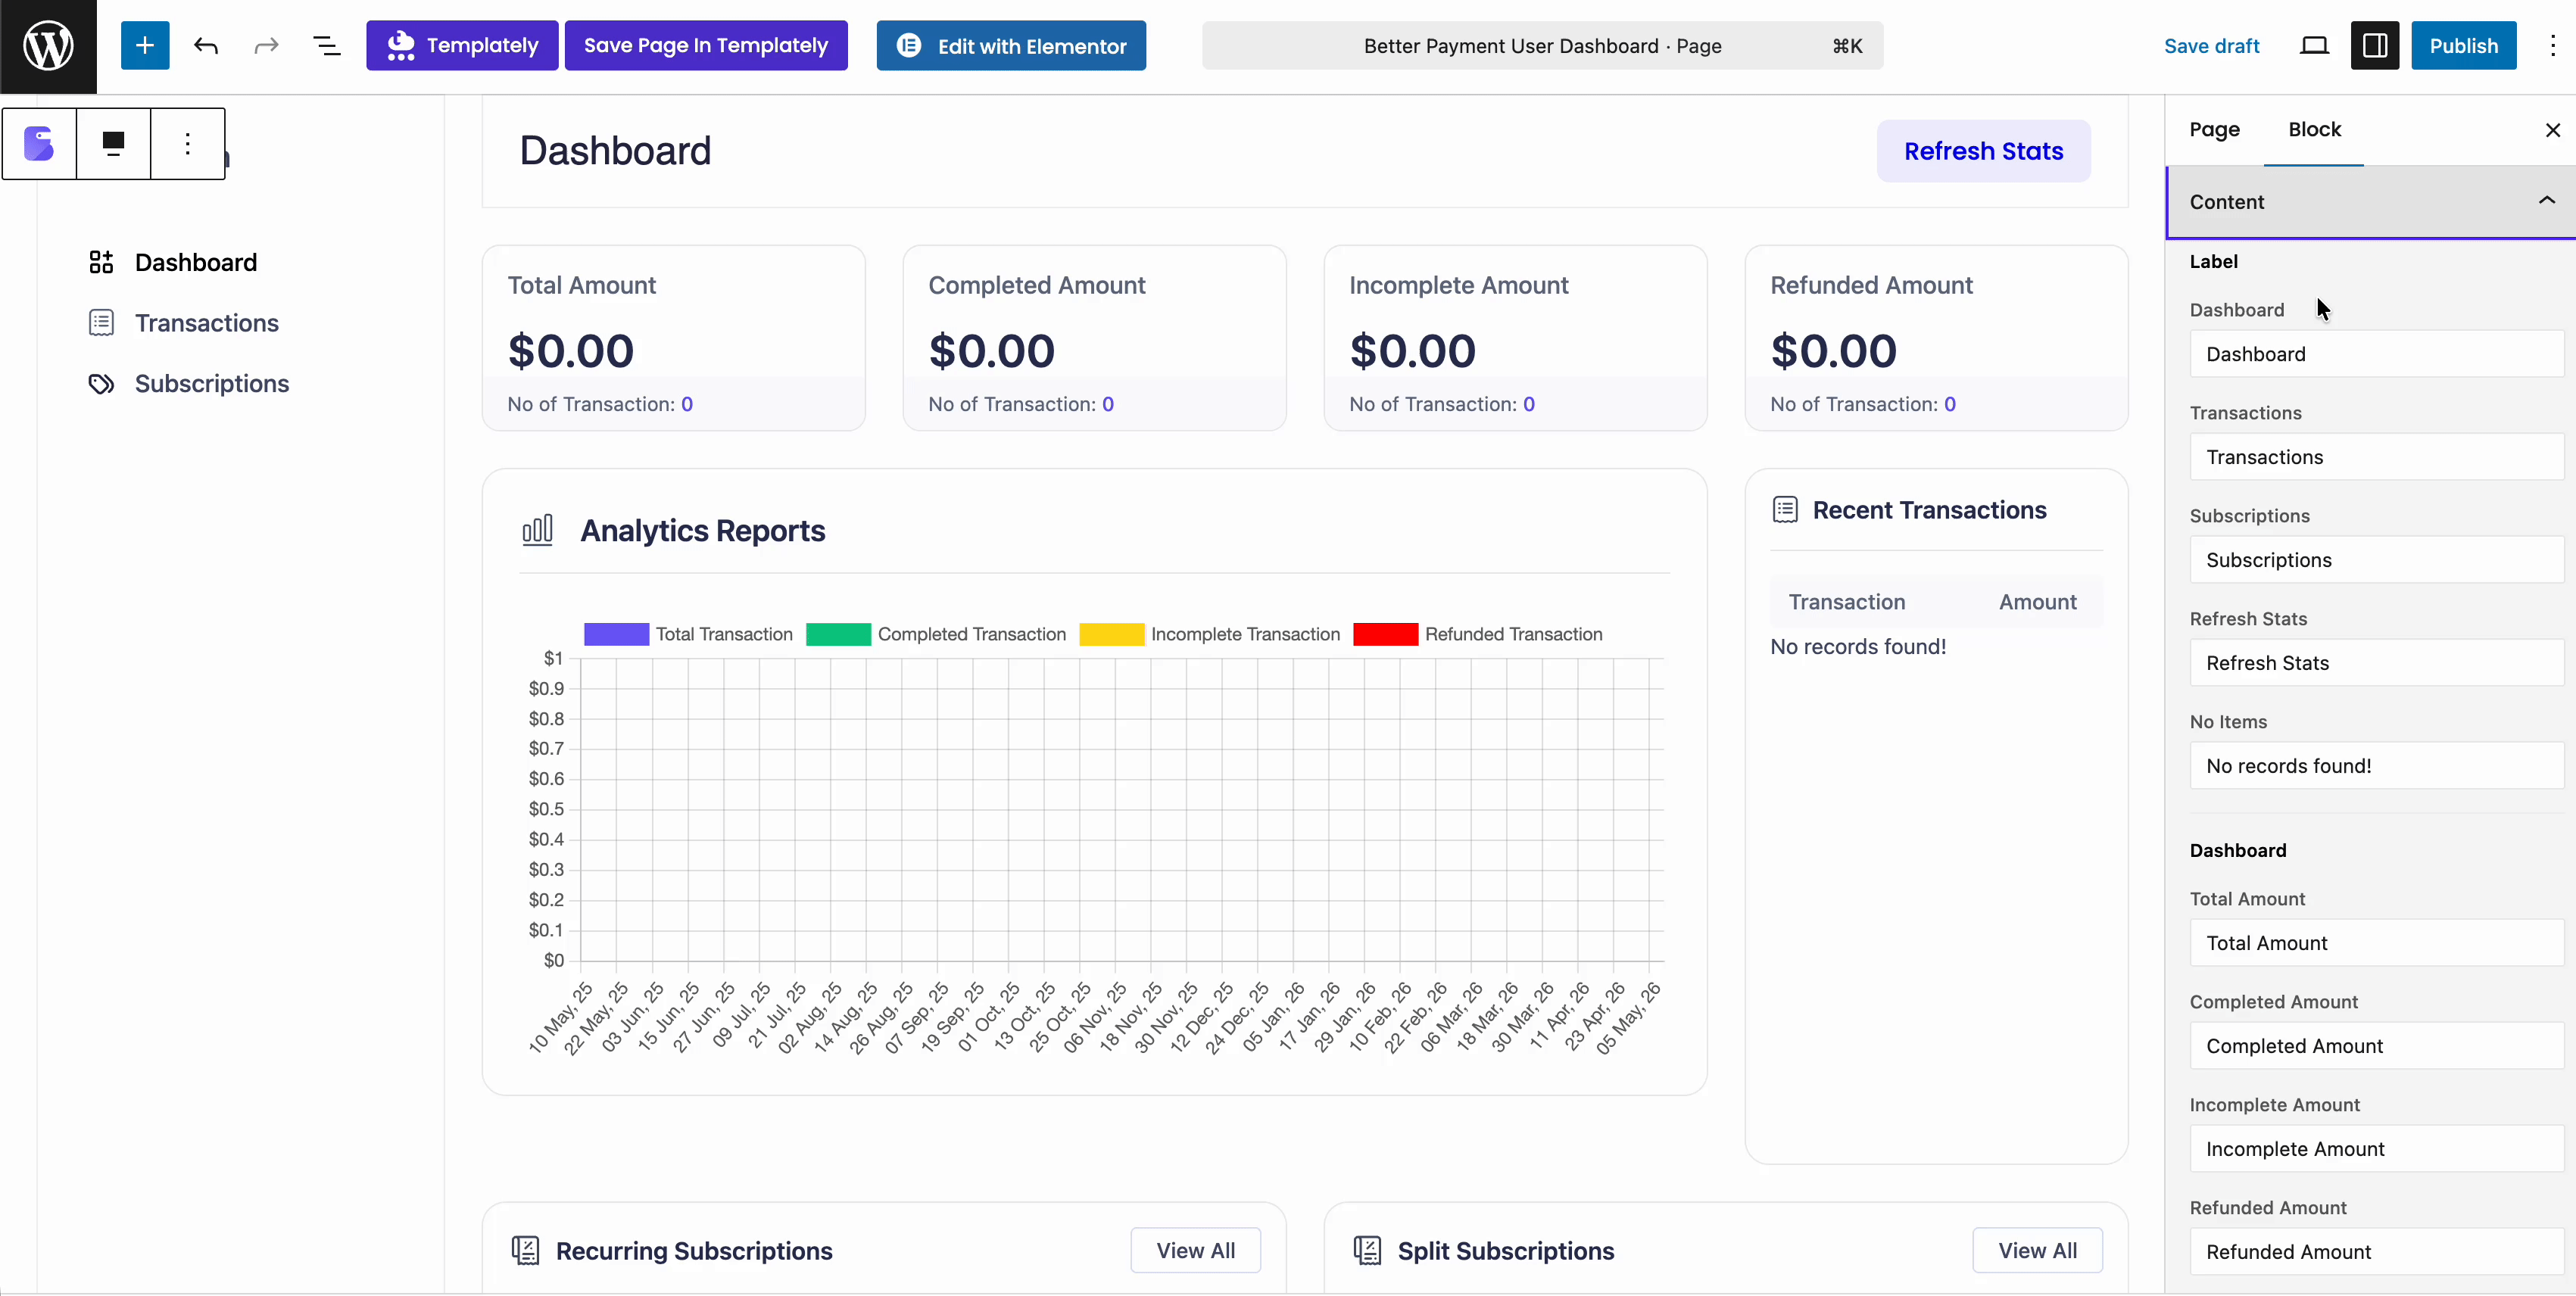
Task: Switch to the Page tab
Action: [2214, 130]
